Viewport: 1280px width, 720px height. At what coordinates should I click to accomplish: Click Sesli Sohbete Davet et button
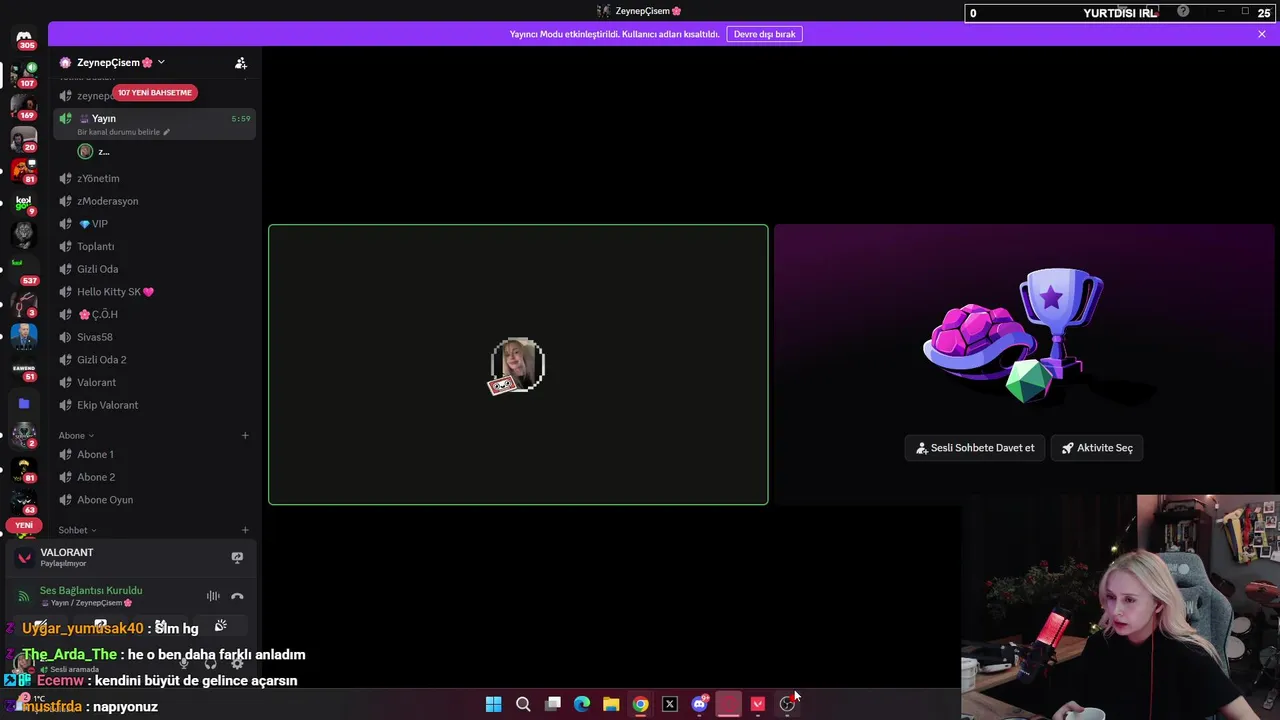tap(974, 448)
